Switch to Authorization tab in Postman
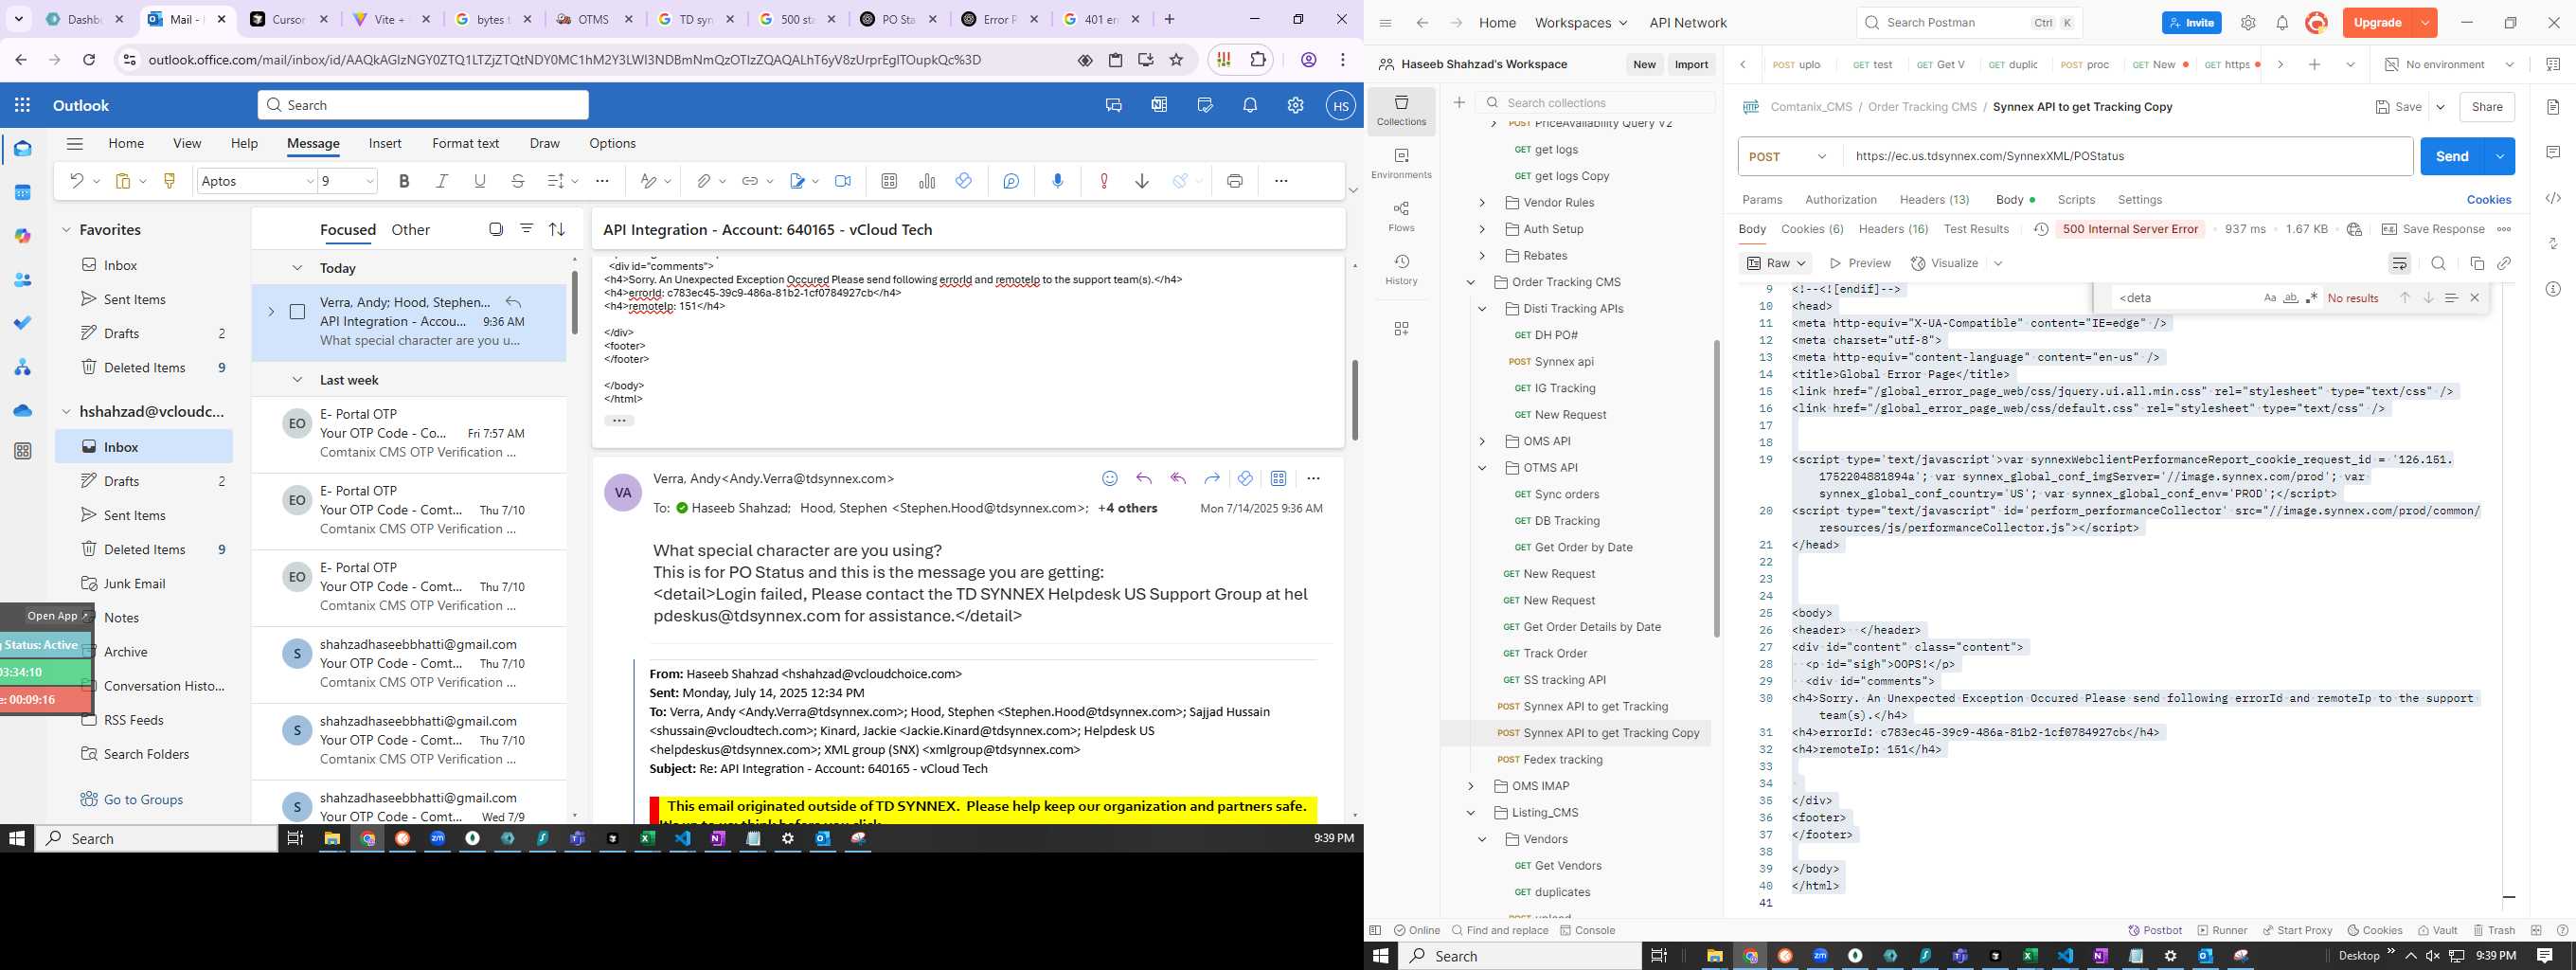Image resolution: width=2576 pixels, height=970 pixels. pyautogui.click(x=1840, y=200)
